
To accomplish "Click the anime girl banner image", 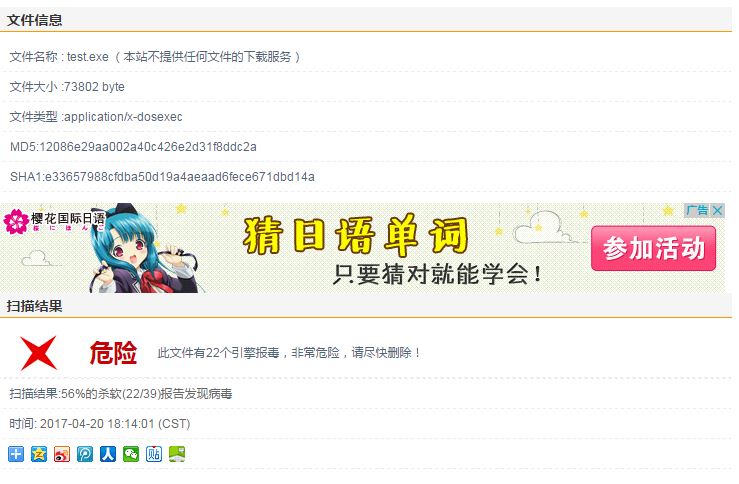I will [x=146, y=248].
